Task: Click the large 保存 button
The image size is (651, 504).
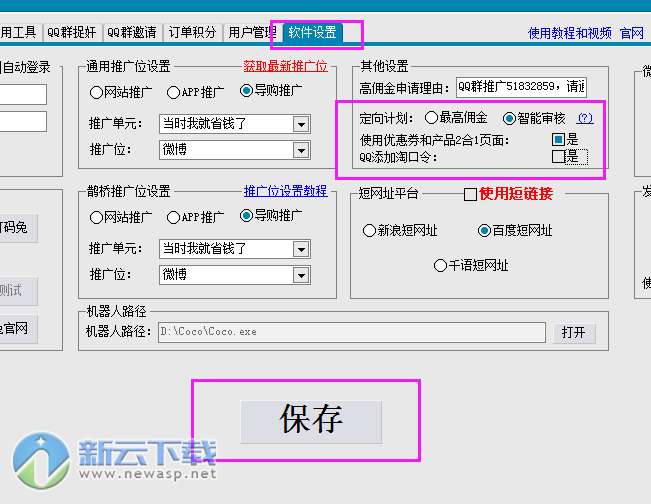Action: [311, 420]
